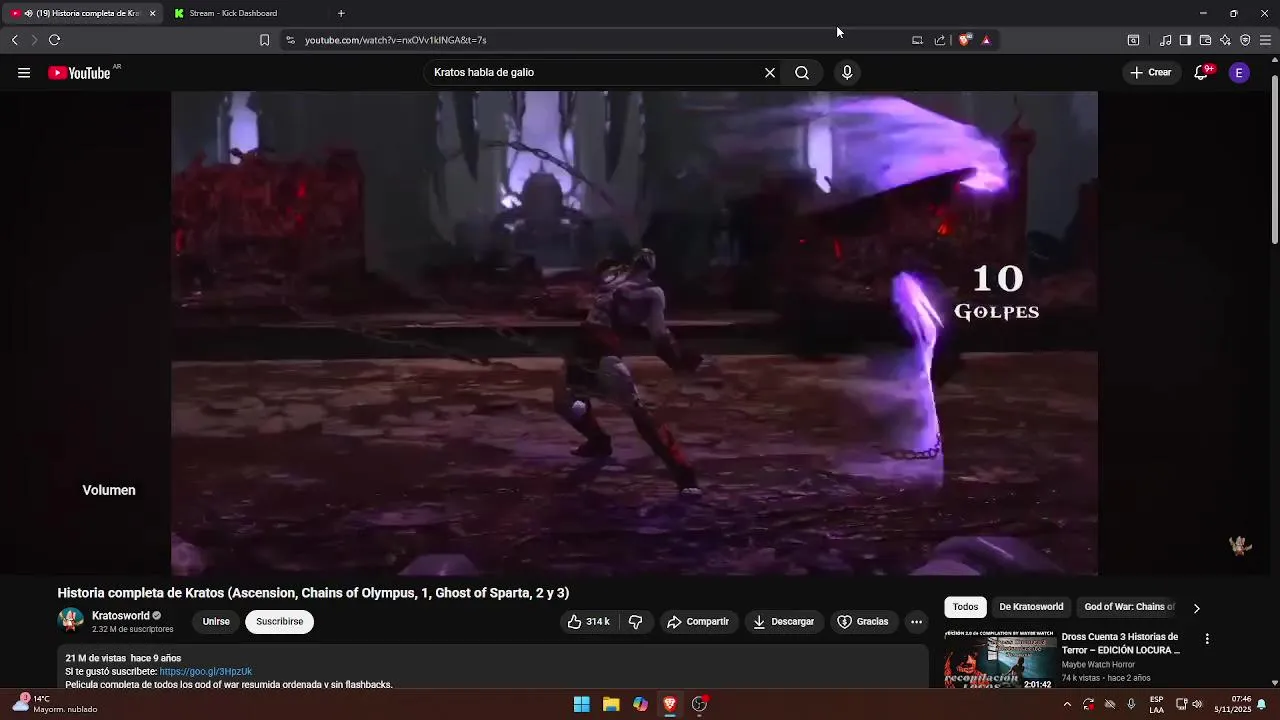
Task: Switch to Historia completa de Kratos tab
Action: (x=82, y=13)
